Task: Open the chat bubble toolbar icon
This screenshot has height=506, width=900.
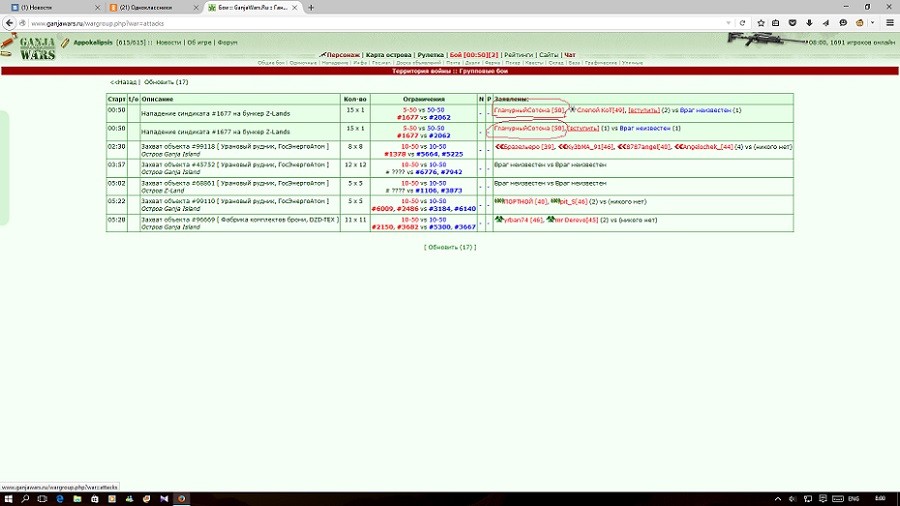Action: (843, 23)
